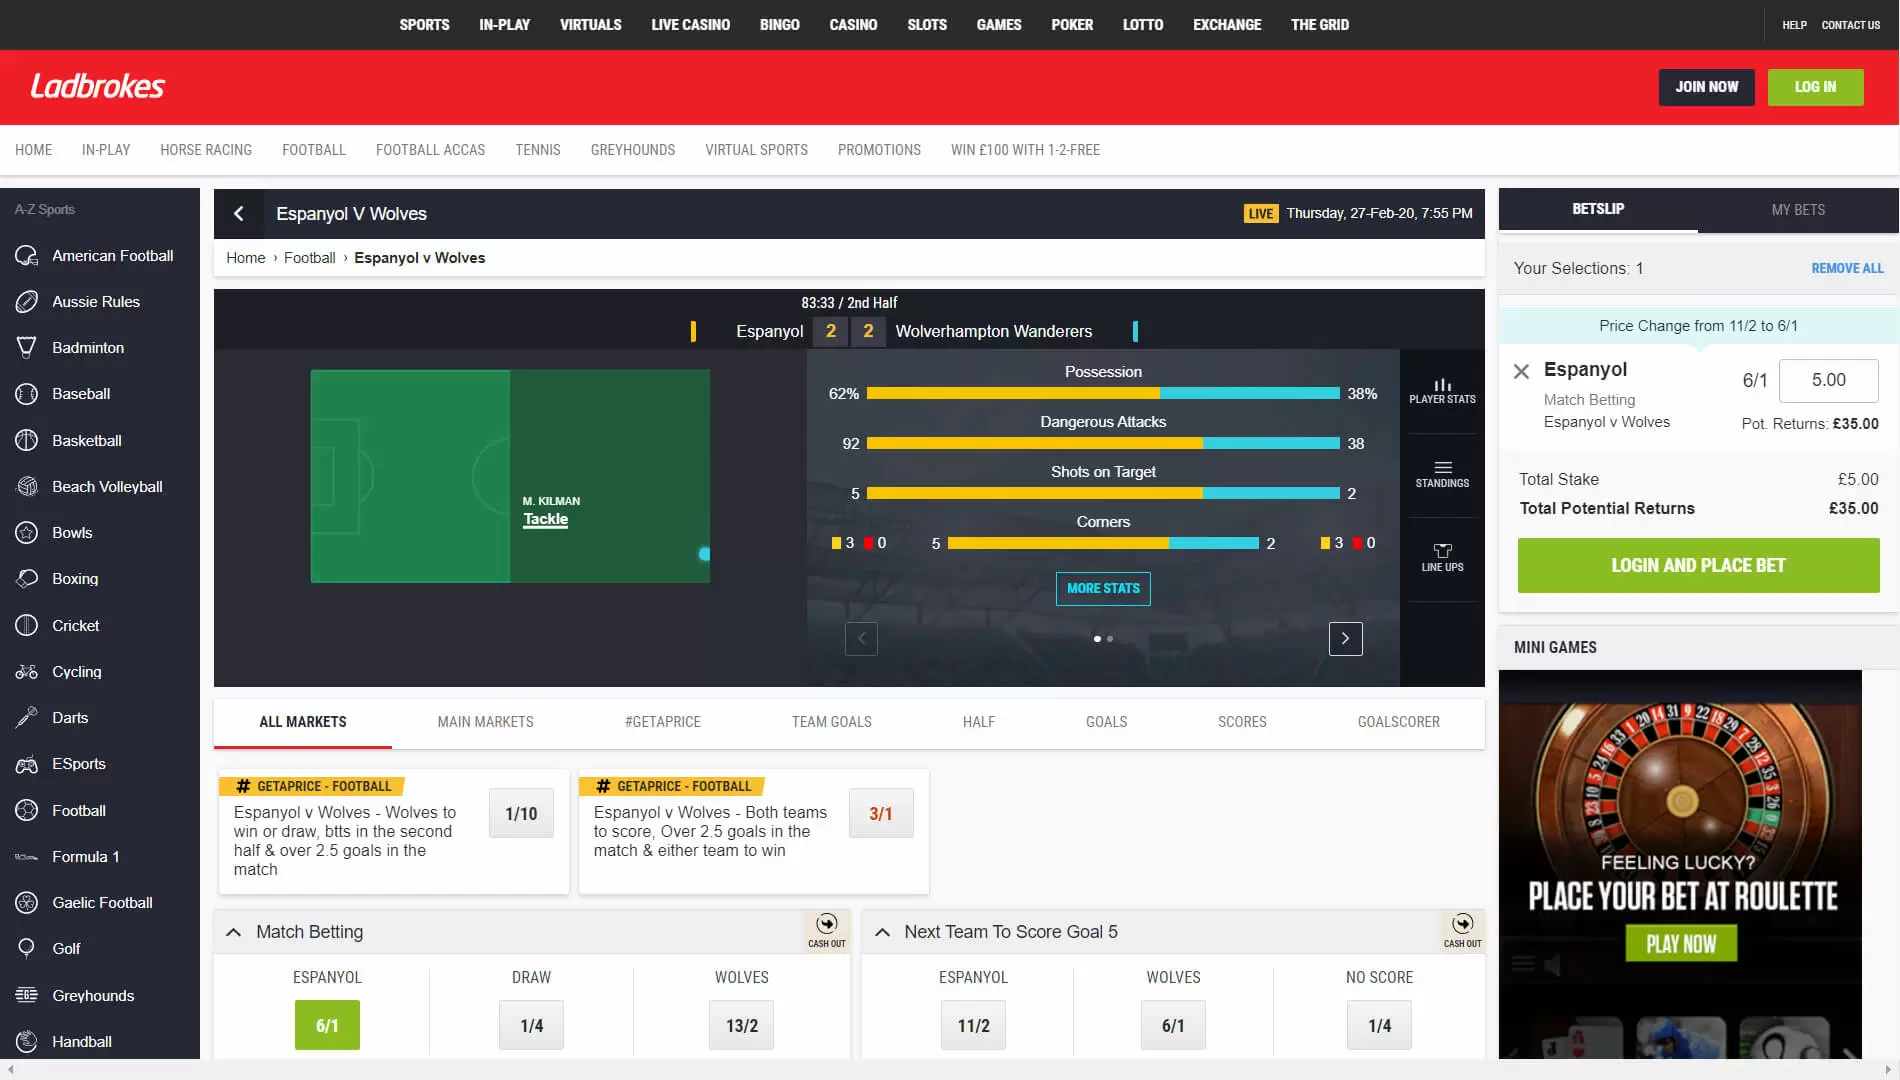Click the back arrow beside Espanyol V Wolves
Viewport: 1900px width, 1080px height.
[239, 213]
